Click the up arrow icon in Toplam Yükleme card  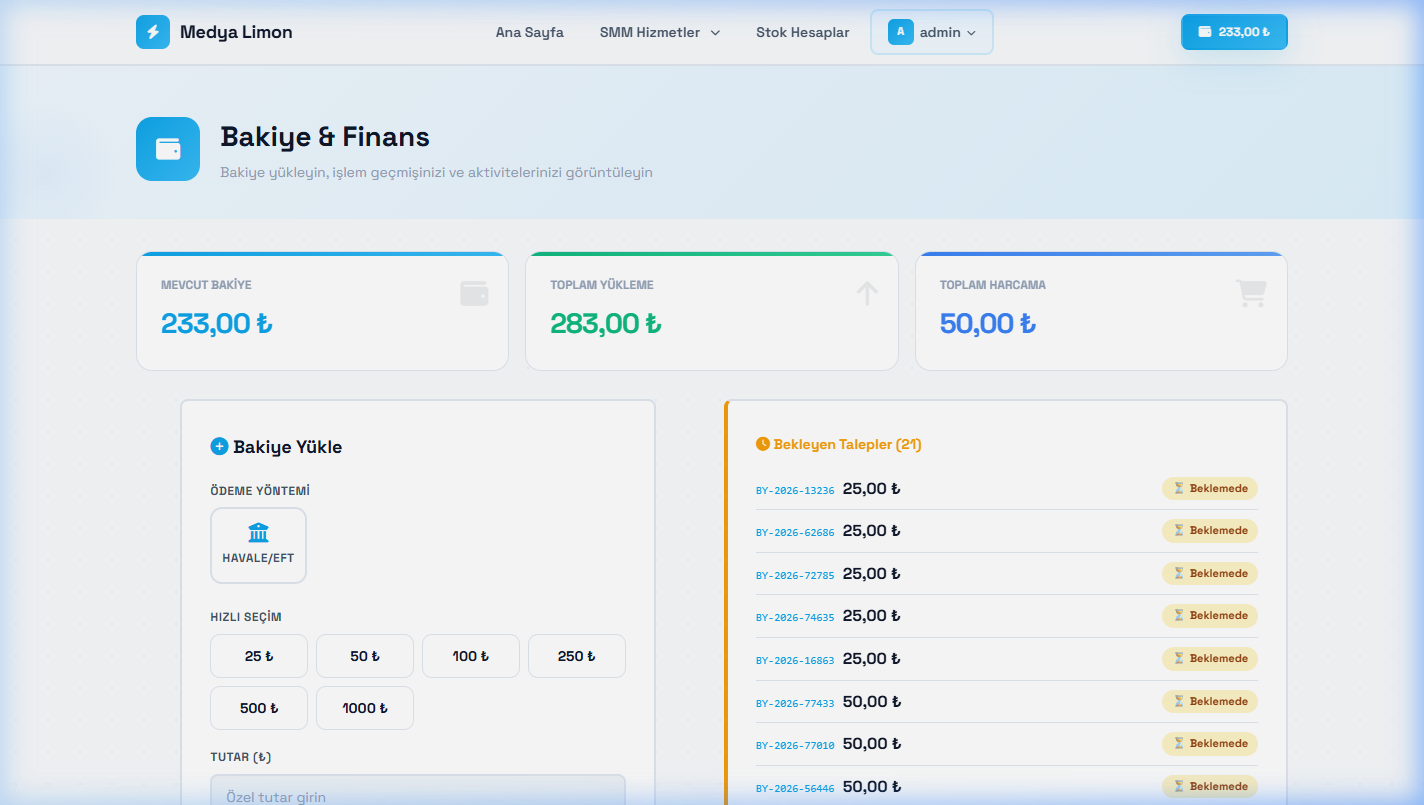point(867,293)
